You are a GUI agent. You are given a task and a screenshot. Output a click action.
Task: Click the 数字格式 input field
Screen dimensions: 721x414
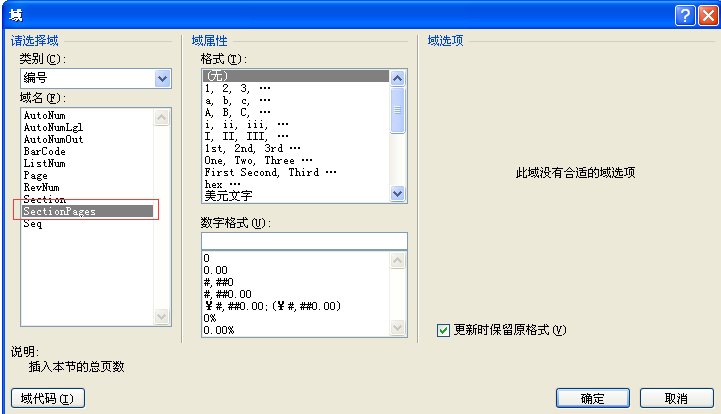[304, 241]
